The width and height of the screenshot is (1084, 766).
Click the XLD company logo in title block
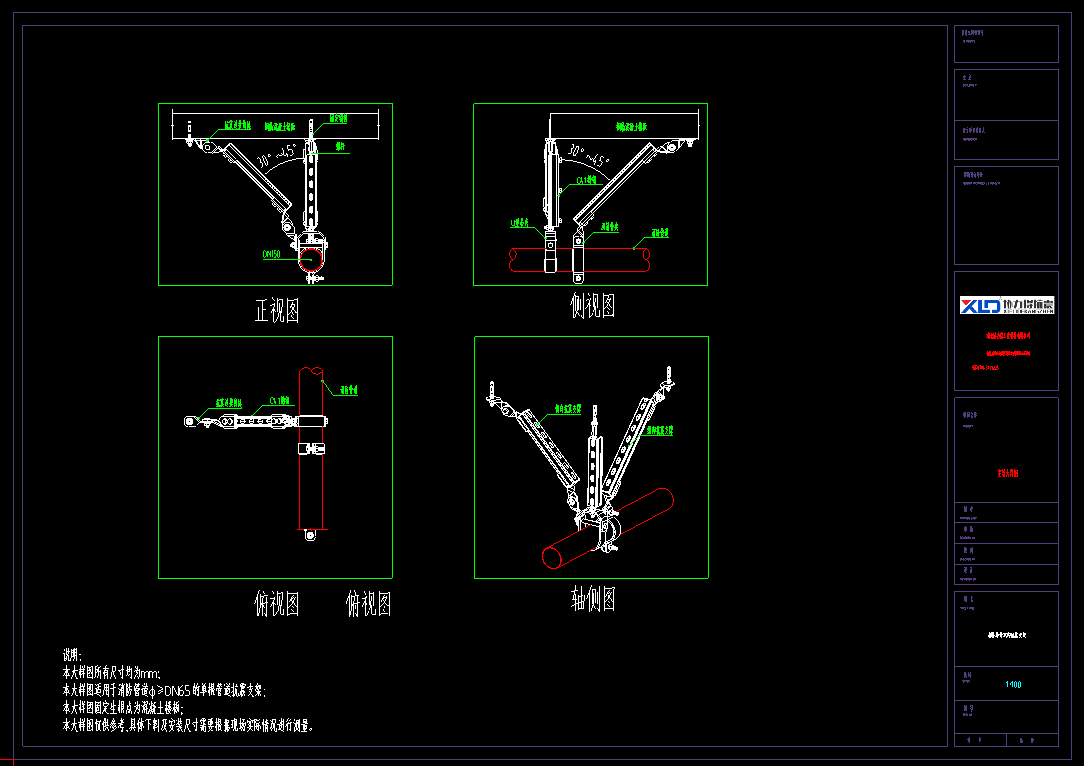(1007, 305)
